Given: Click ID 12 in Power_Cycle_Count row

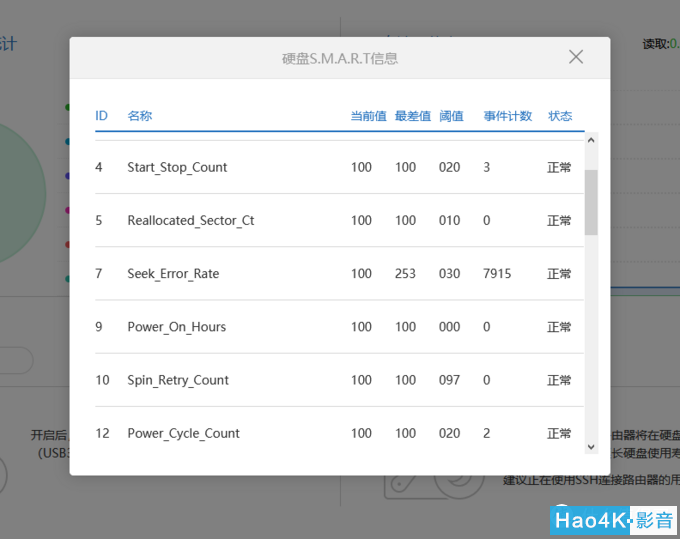Looking at the screenshot, I should [x=102, y=433].
